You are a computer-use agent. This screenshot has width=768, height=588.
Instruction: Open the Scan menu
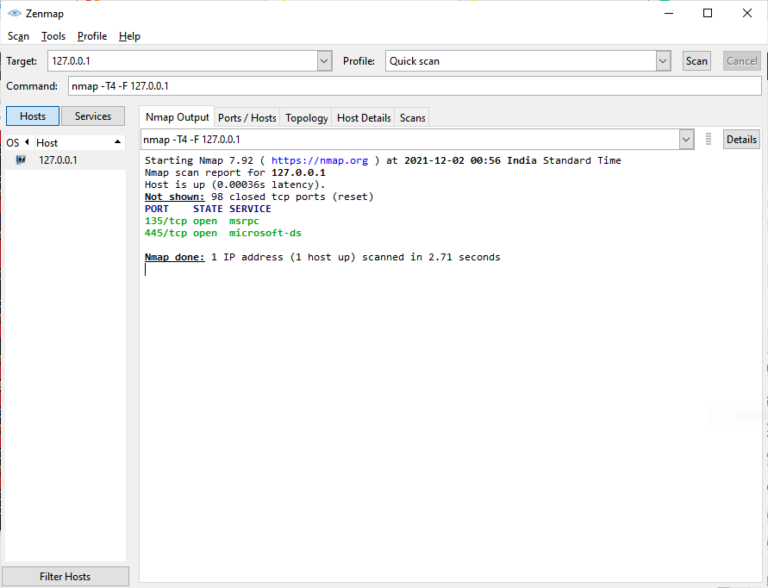coord(18,36)
